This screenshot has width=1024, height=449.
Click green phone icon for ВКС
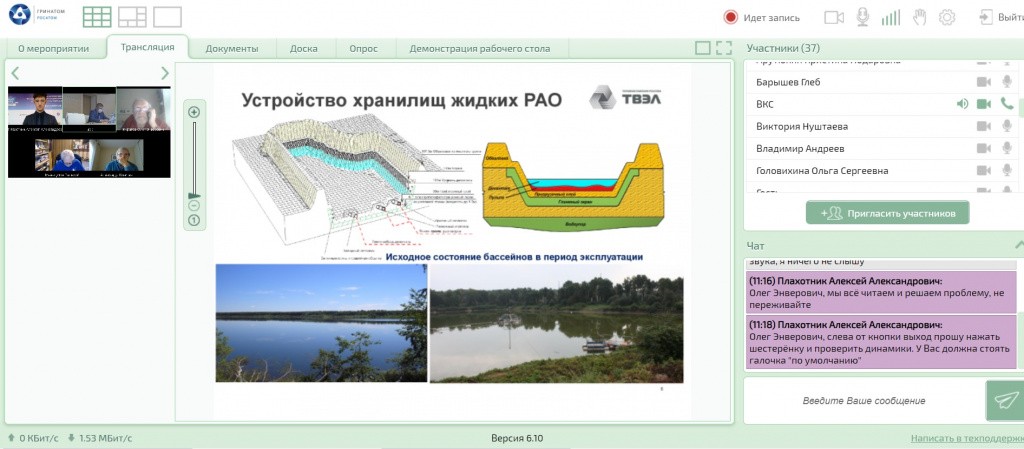click(x=1007, y=104)
